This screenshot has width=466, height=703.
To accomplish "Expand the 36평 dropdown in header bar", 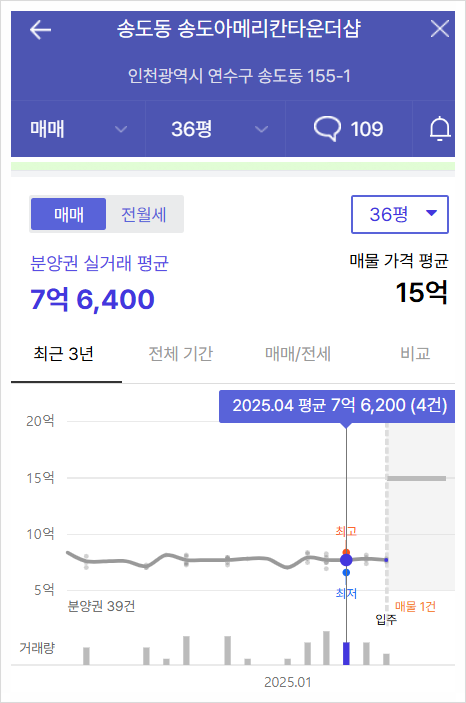I will 215,129.
